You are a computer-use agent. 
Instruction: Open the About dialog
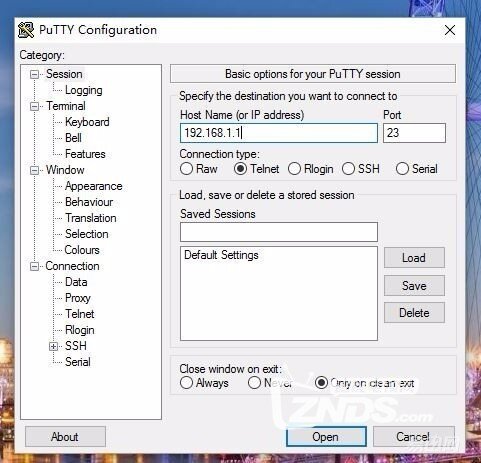(x=65, y=437)
